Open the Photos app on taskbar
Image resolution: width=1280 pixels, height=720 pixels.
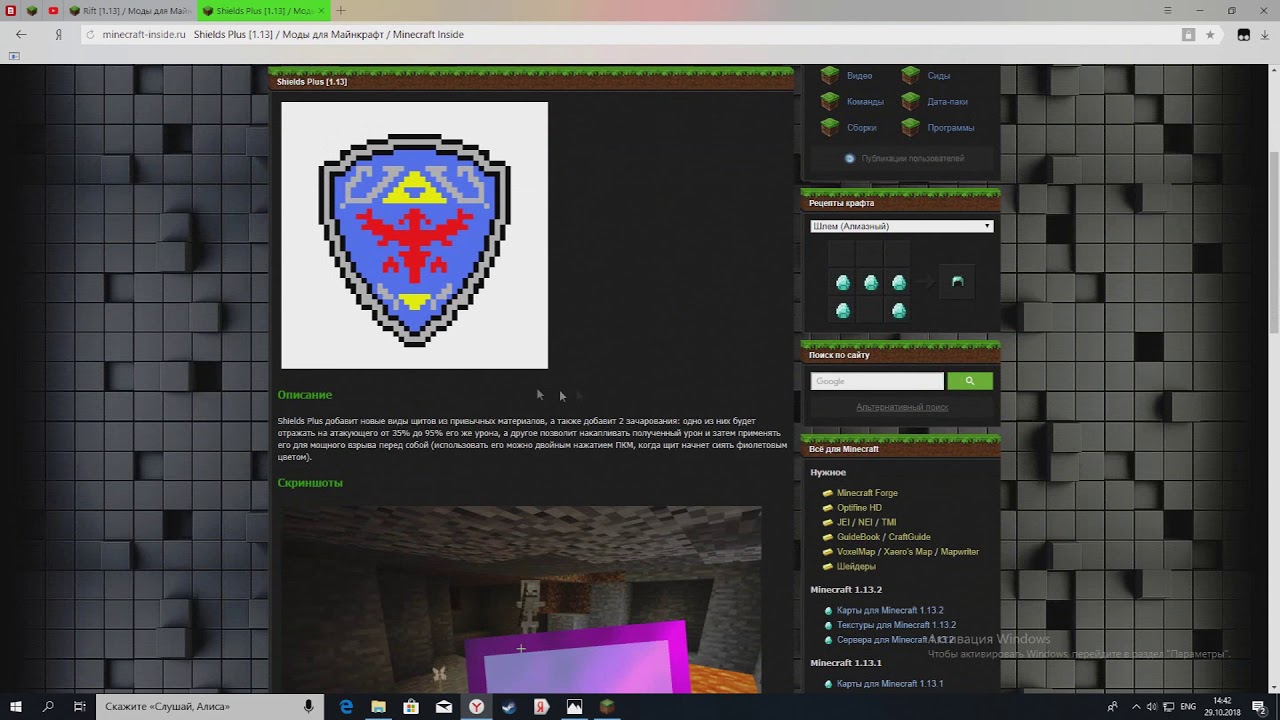point(574,707)
